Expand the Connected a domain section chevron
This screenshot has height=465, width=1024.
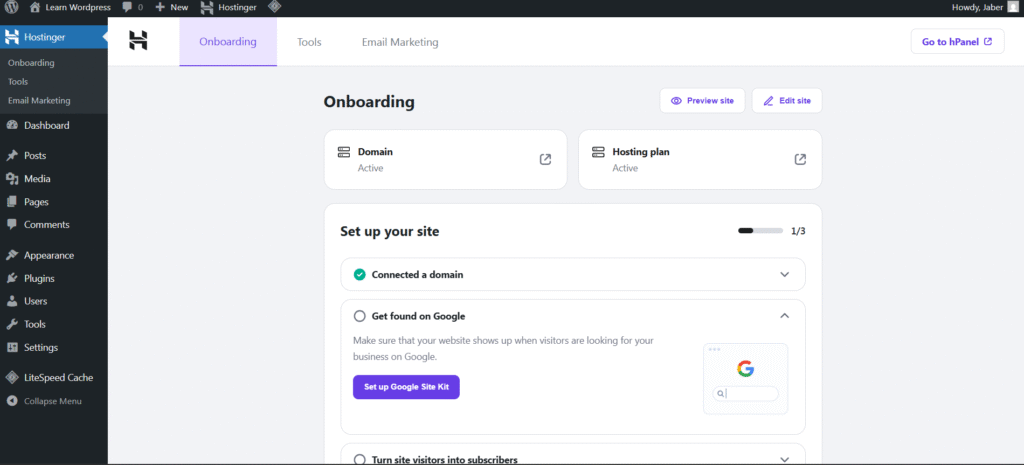(x=785, y=274)
